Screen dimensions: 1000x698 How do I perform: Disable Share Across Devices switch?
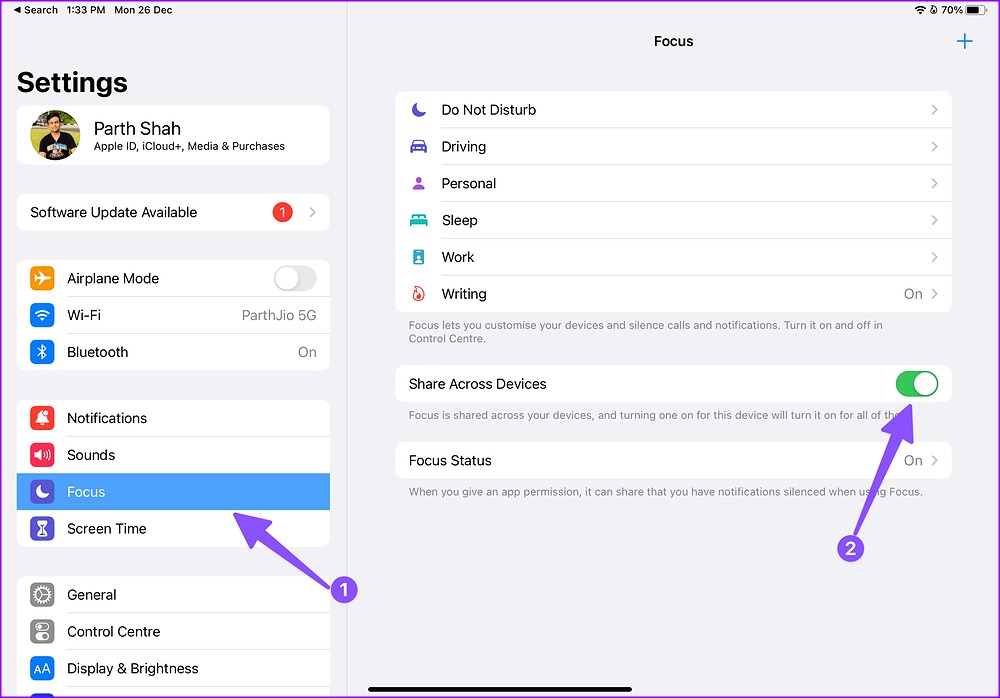(916, 384)
